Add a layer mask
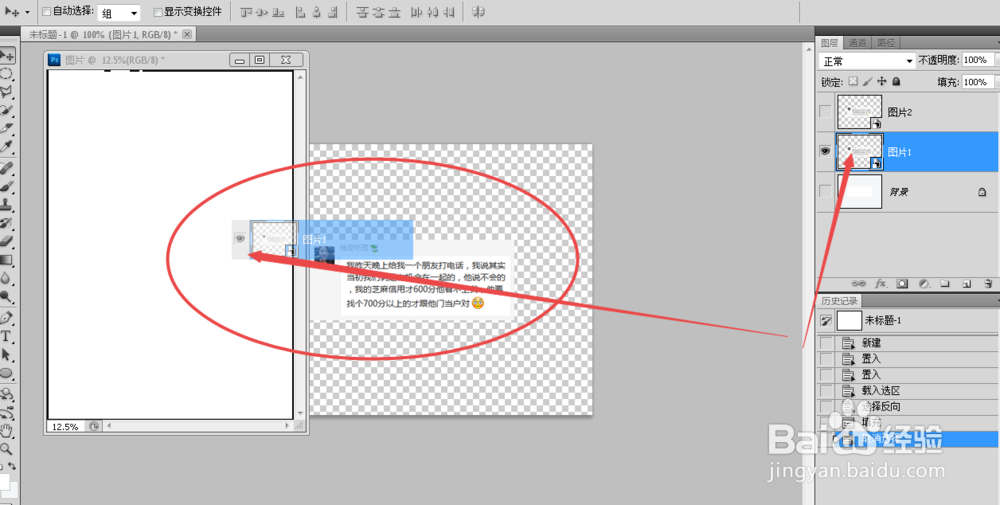The height and width of the screenshot is (505, 1000). tap(902, 283)
